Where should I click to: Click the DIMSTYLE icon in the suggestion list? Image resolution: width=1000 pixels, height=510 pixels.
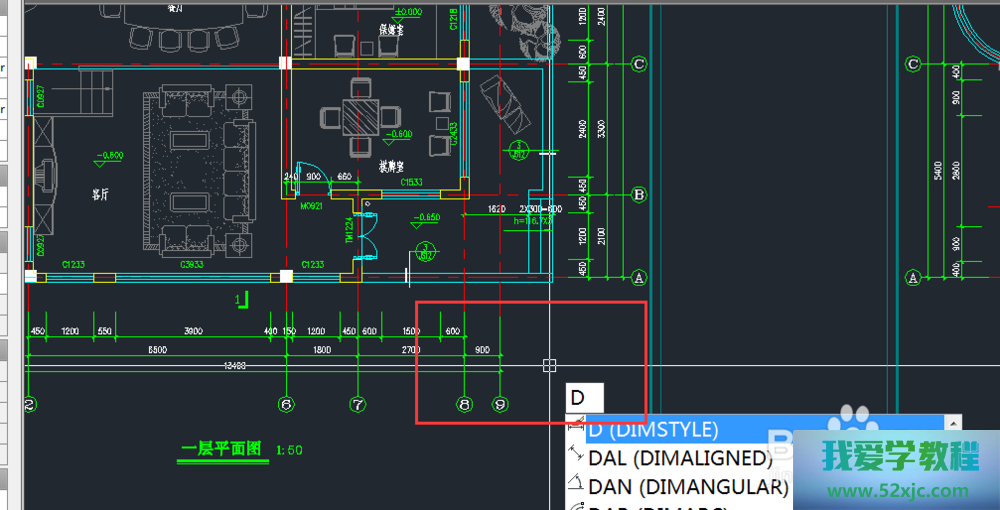[x=576, y=429]
